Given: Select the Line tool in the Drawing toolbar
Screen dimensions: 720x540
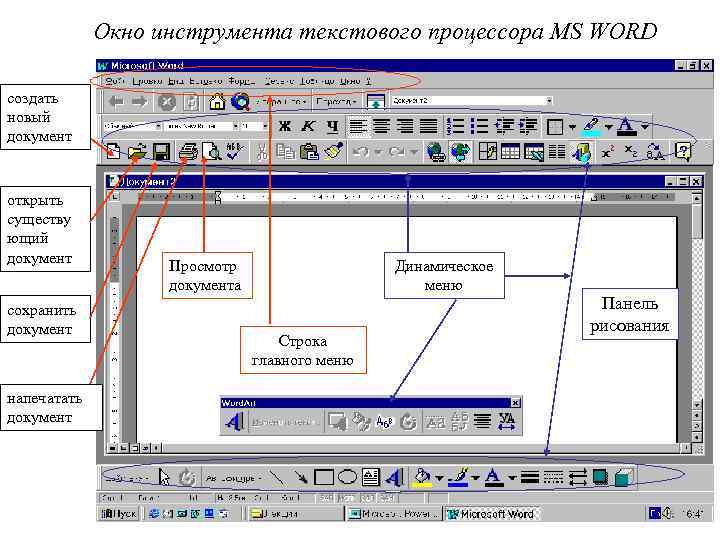Looking at the screenshot, I should pyautogui.click(x=277, y=478).
